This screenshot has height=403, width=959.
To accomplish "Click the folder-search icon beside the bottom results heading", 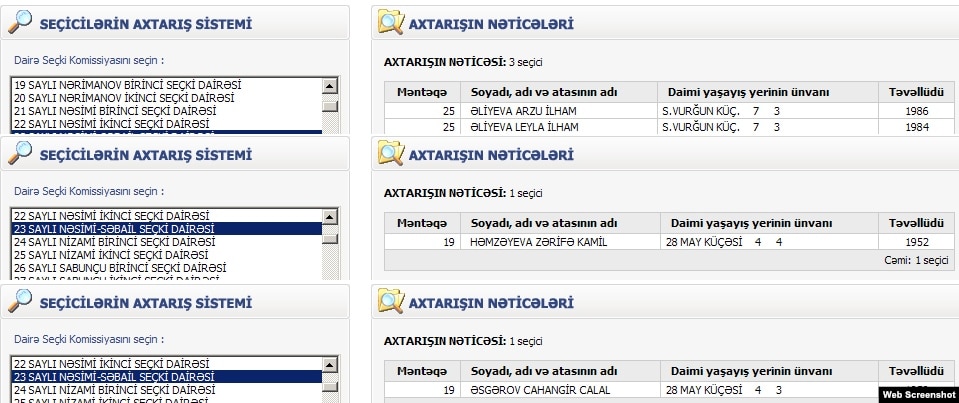I will point(391,302).
